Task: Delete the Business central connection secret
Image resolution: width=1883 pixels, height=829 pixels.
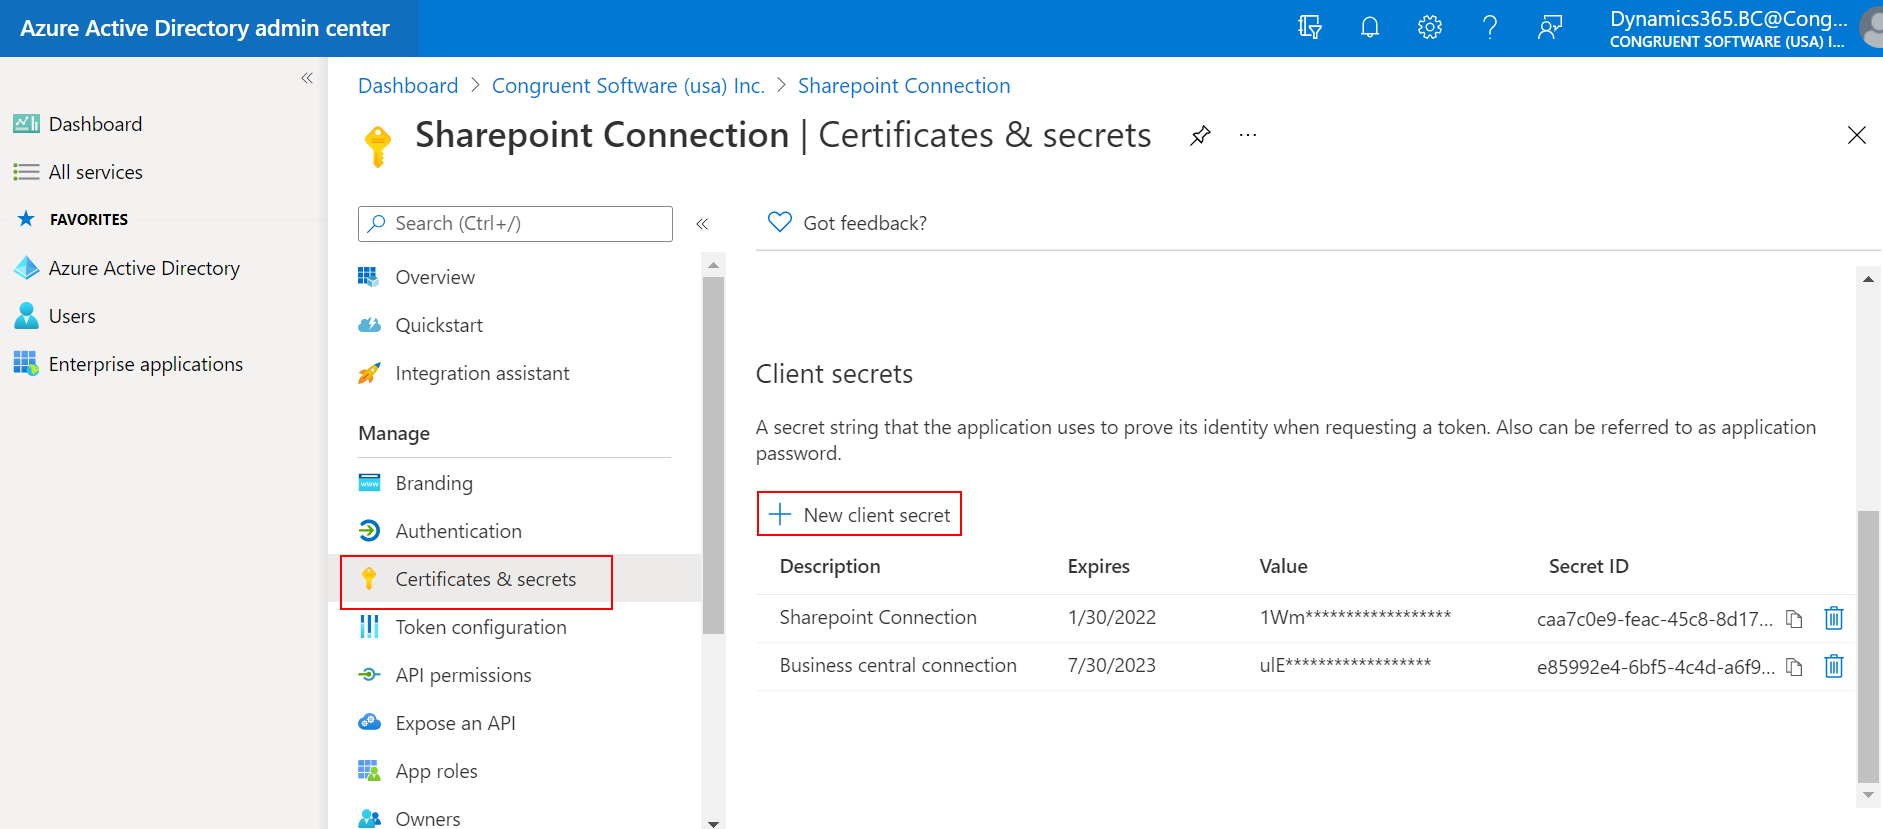Action: tap(1833, 666)
